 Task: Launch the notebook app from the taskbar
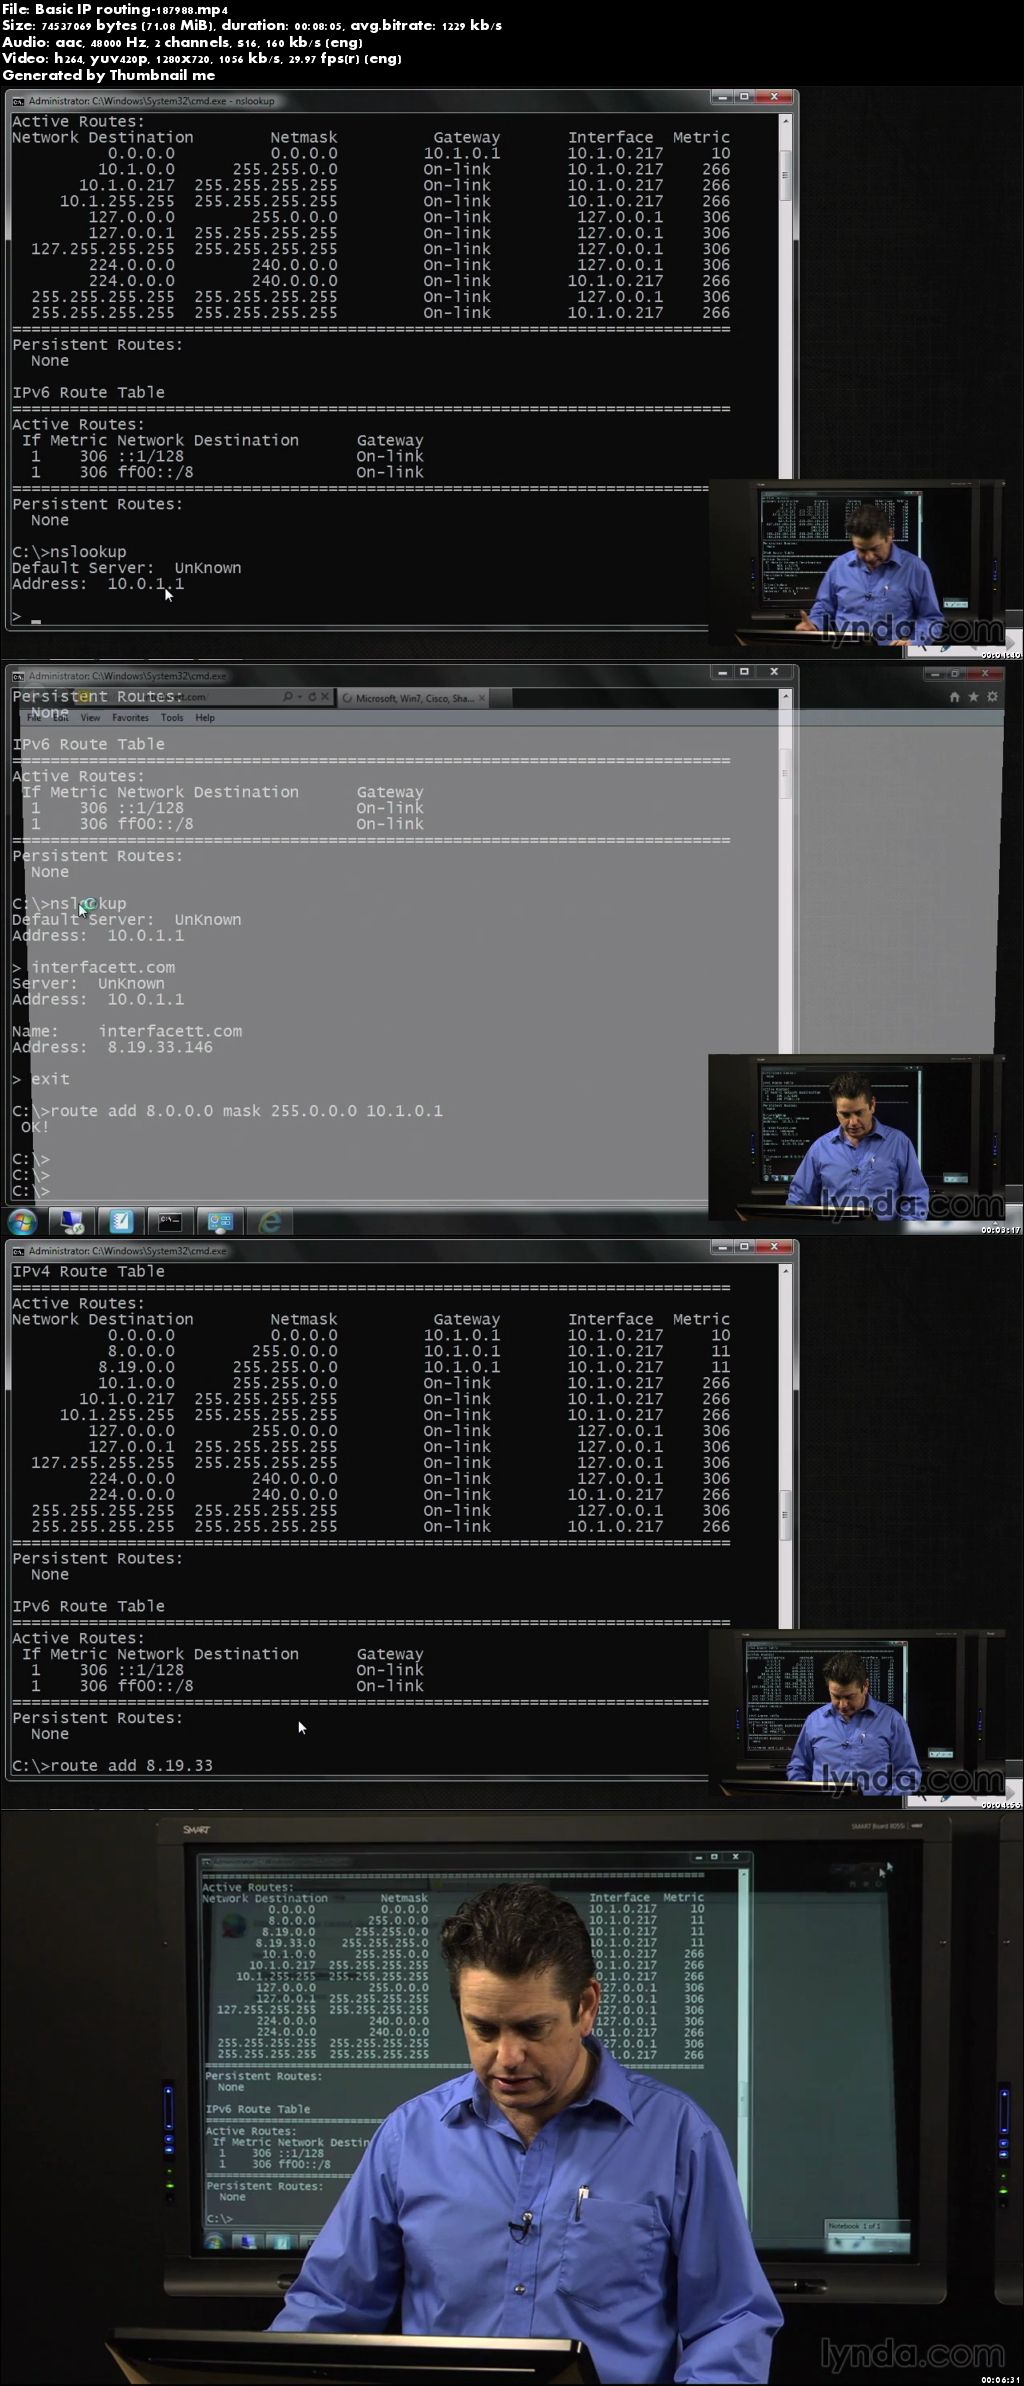121,1221
